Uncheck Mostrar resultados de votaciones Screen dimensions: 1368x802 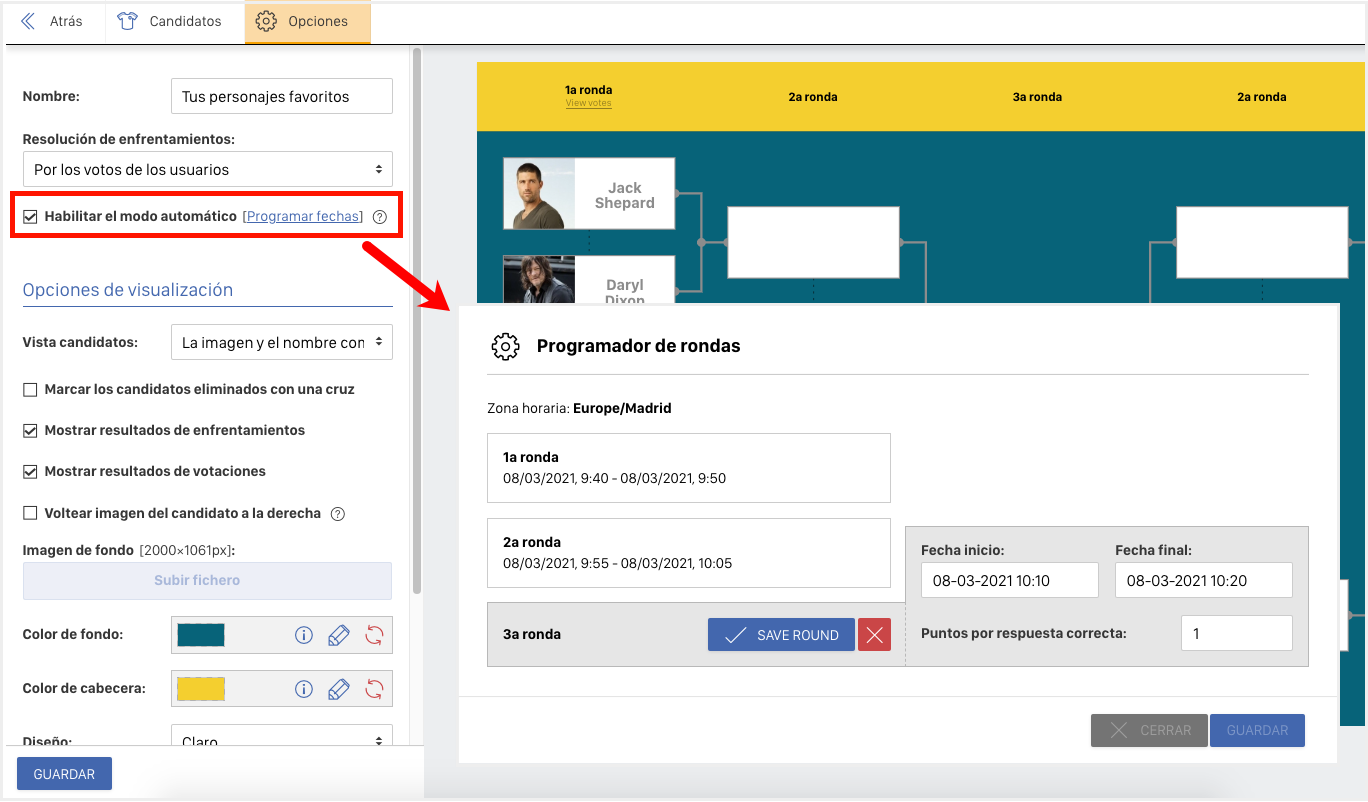(31, 471)
